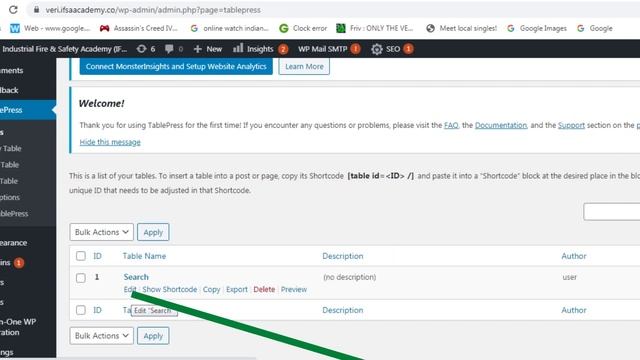The width and height of the screenshot is (640, 360).
Task: Open the Assassin's Creed IV bookmark icon
Action: point(104,28)
